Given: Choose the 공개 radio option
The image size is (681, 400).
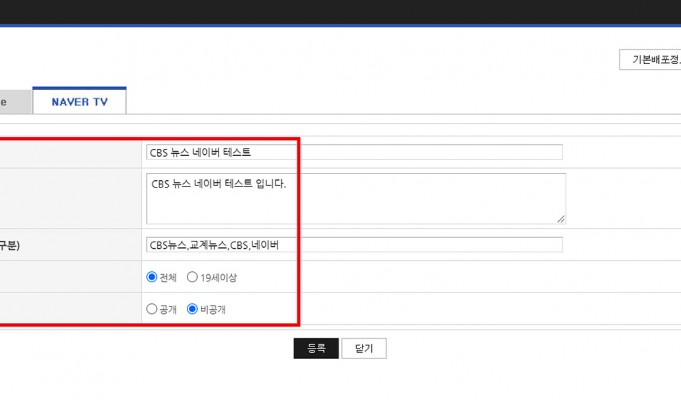Looking at the screenshot, I should (x=152, y=309).
